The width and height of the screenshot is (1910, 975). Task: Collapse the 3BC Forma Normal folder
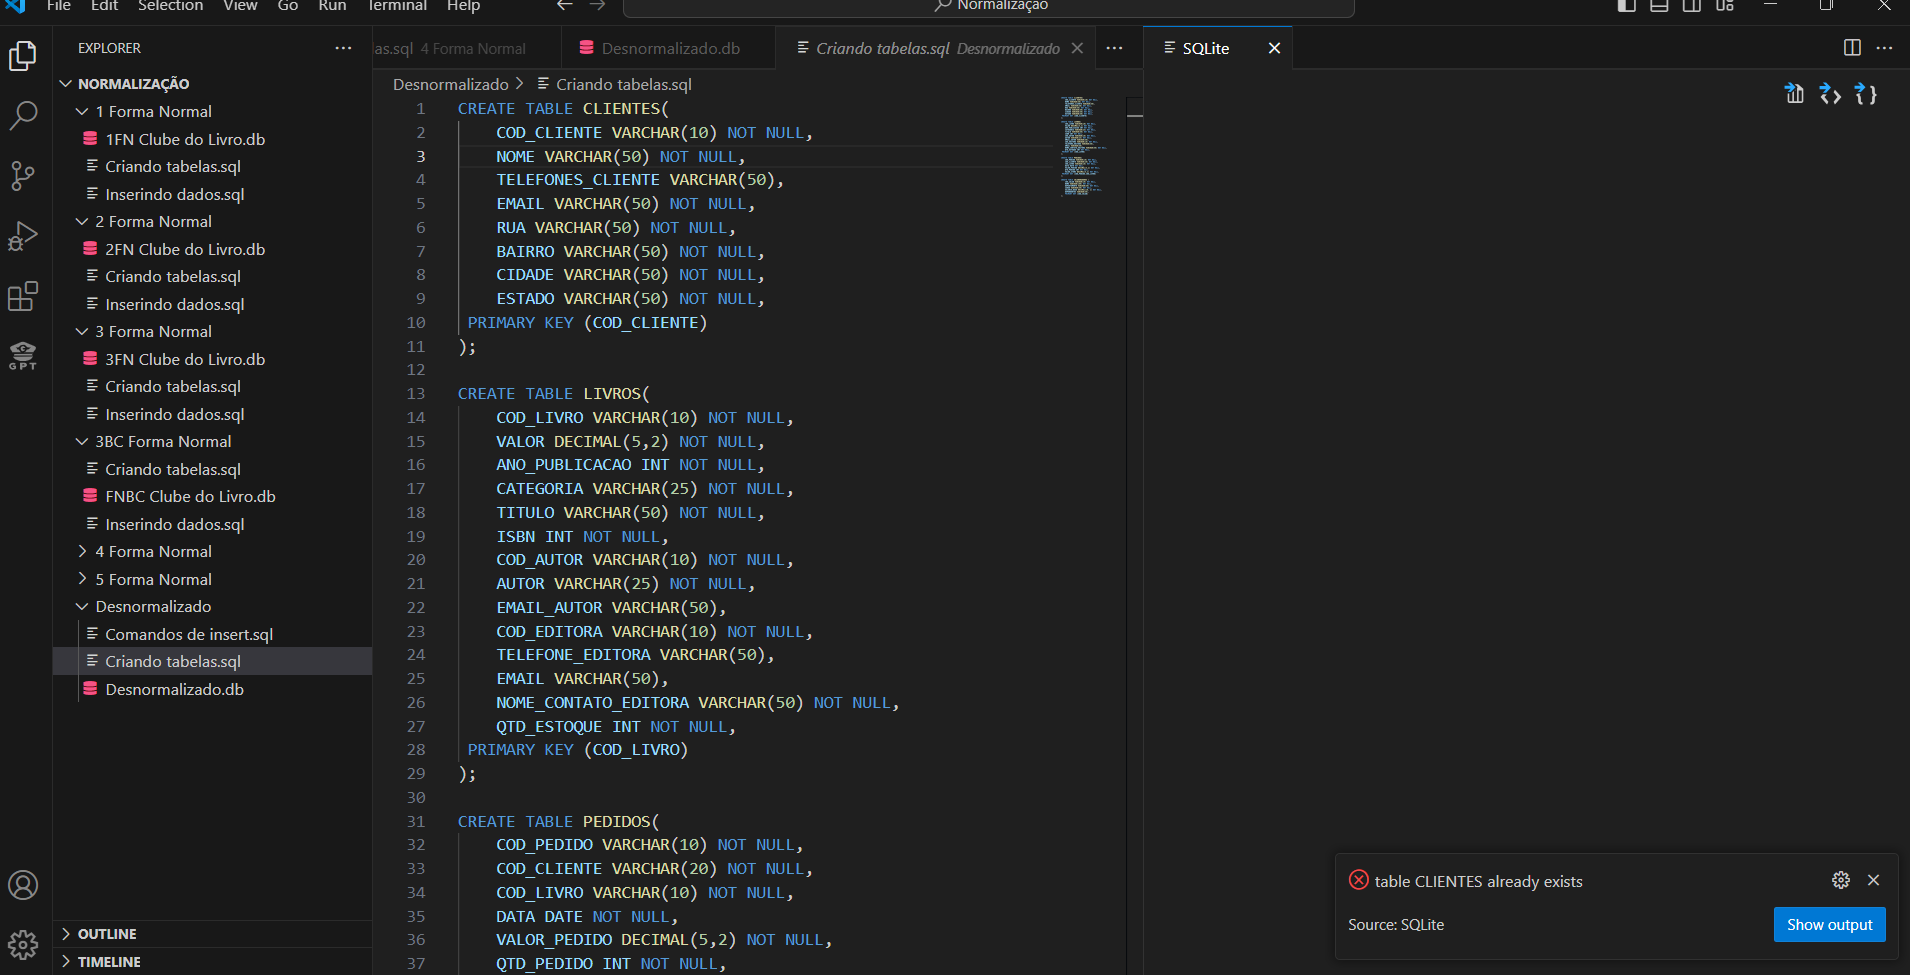click(212, 441)
